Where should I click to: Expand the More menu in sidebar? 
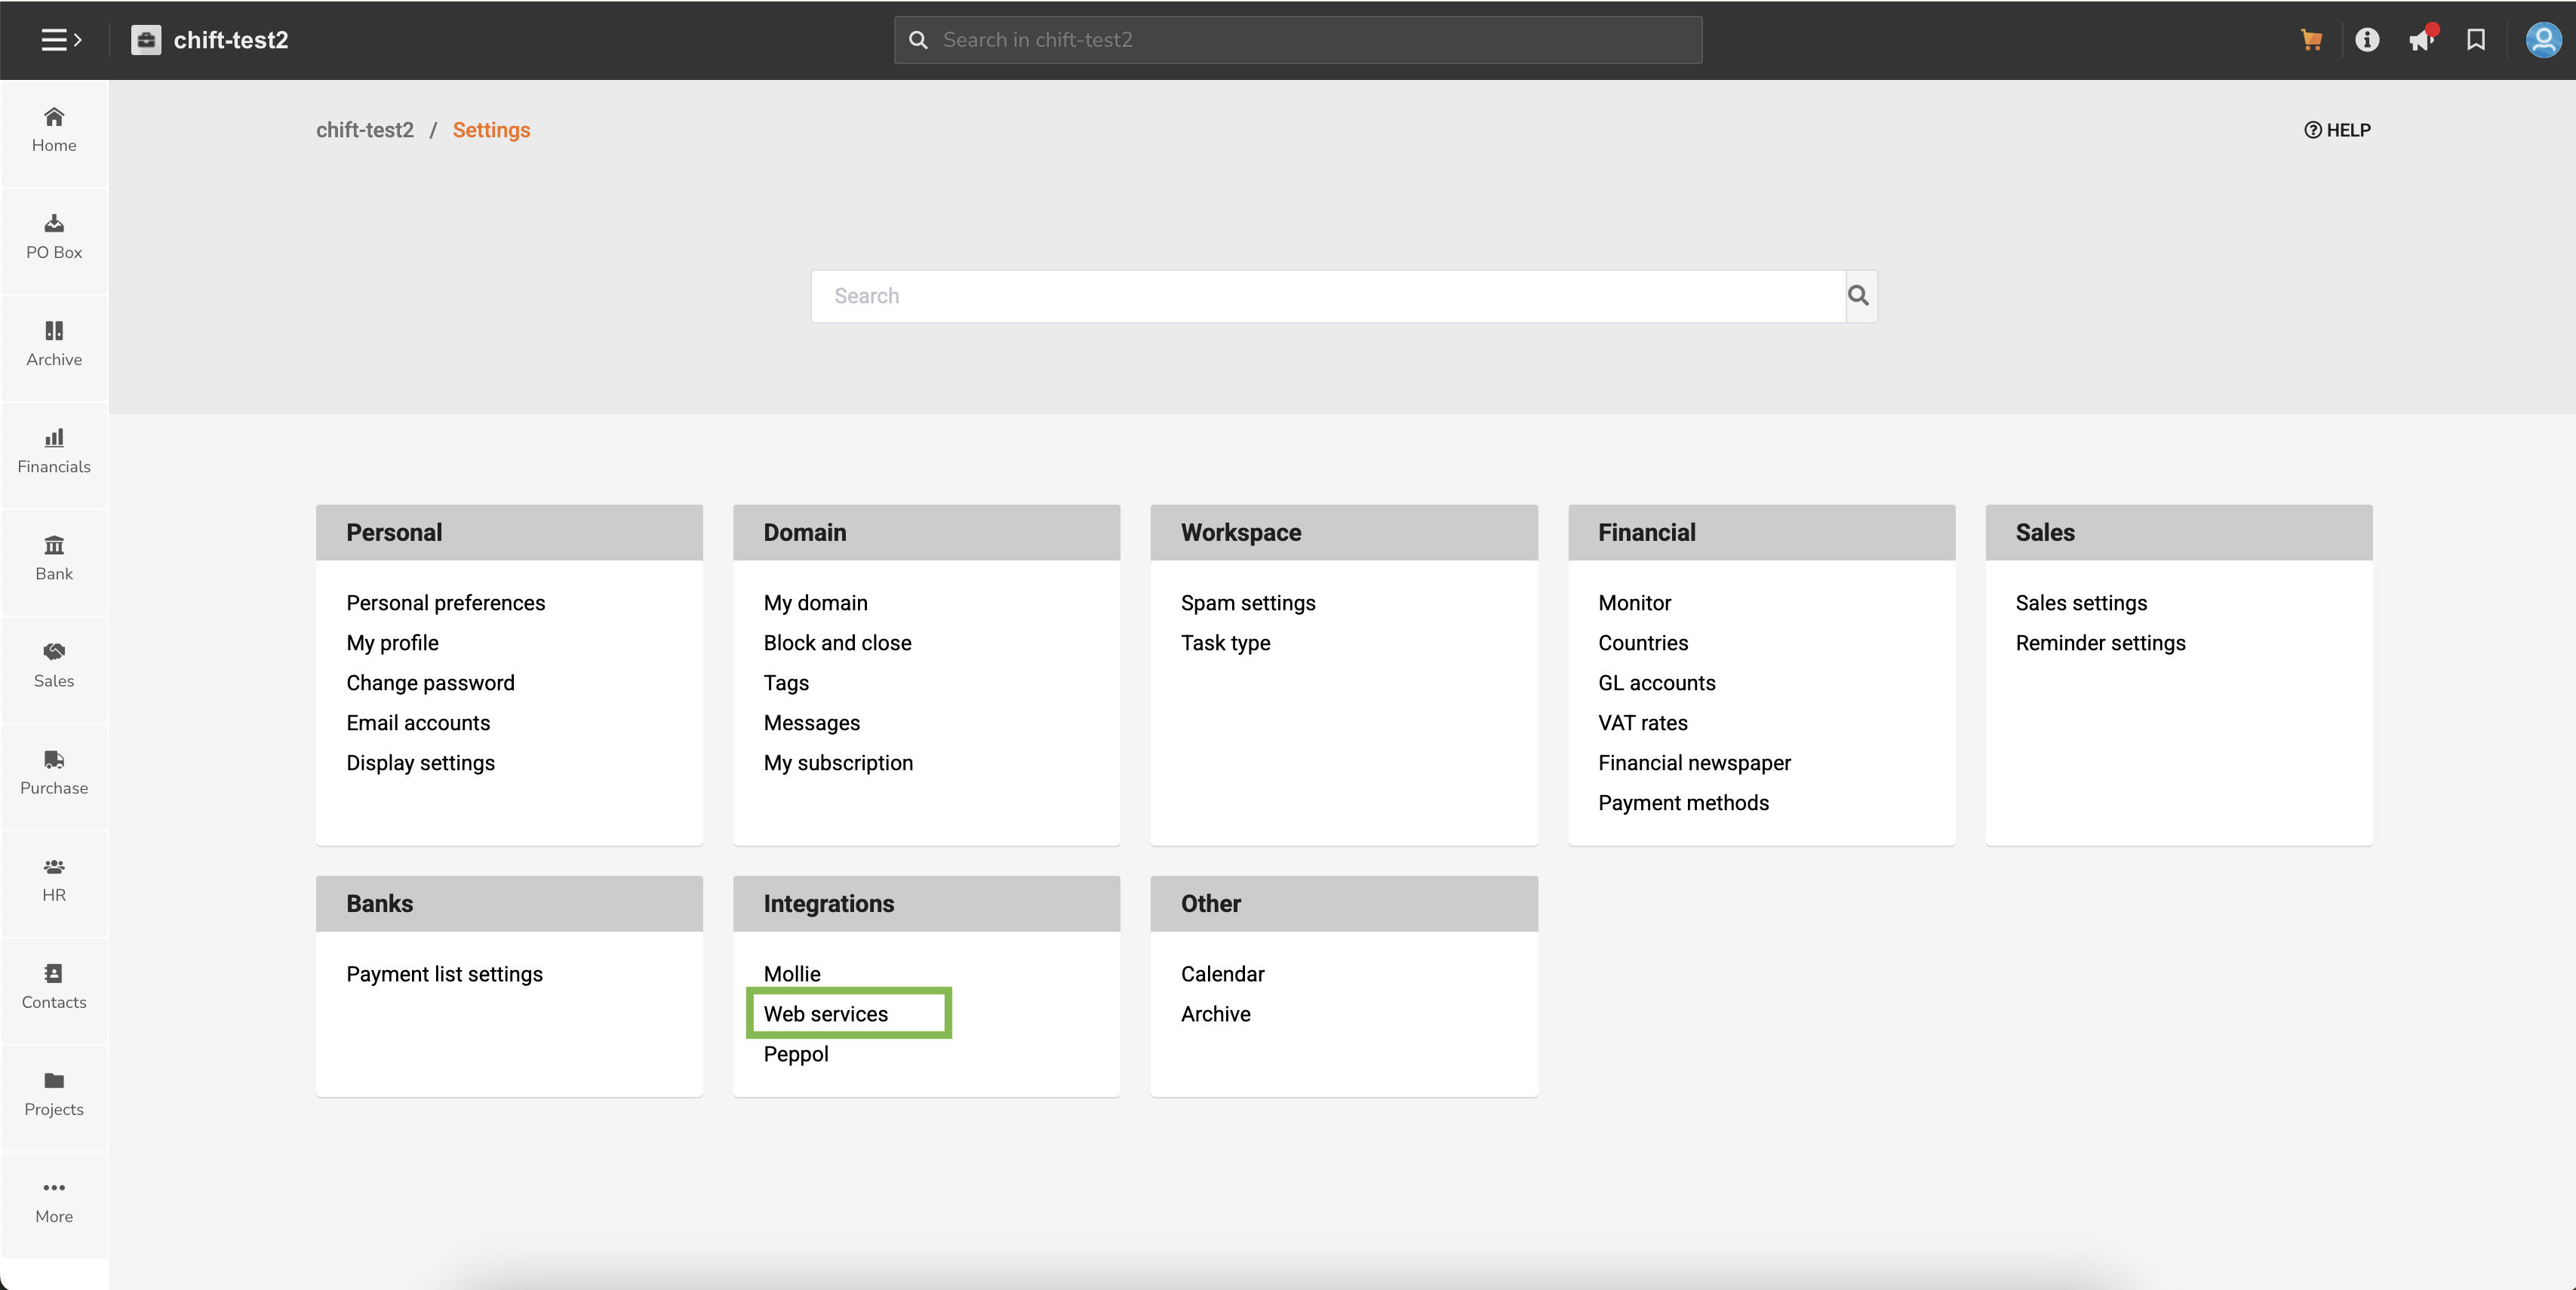[54, 1200]
